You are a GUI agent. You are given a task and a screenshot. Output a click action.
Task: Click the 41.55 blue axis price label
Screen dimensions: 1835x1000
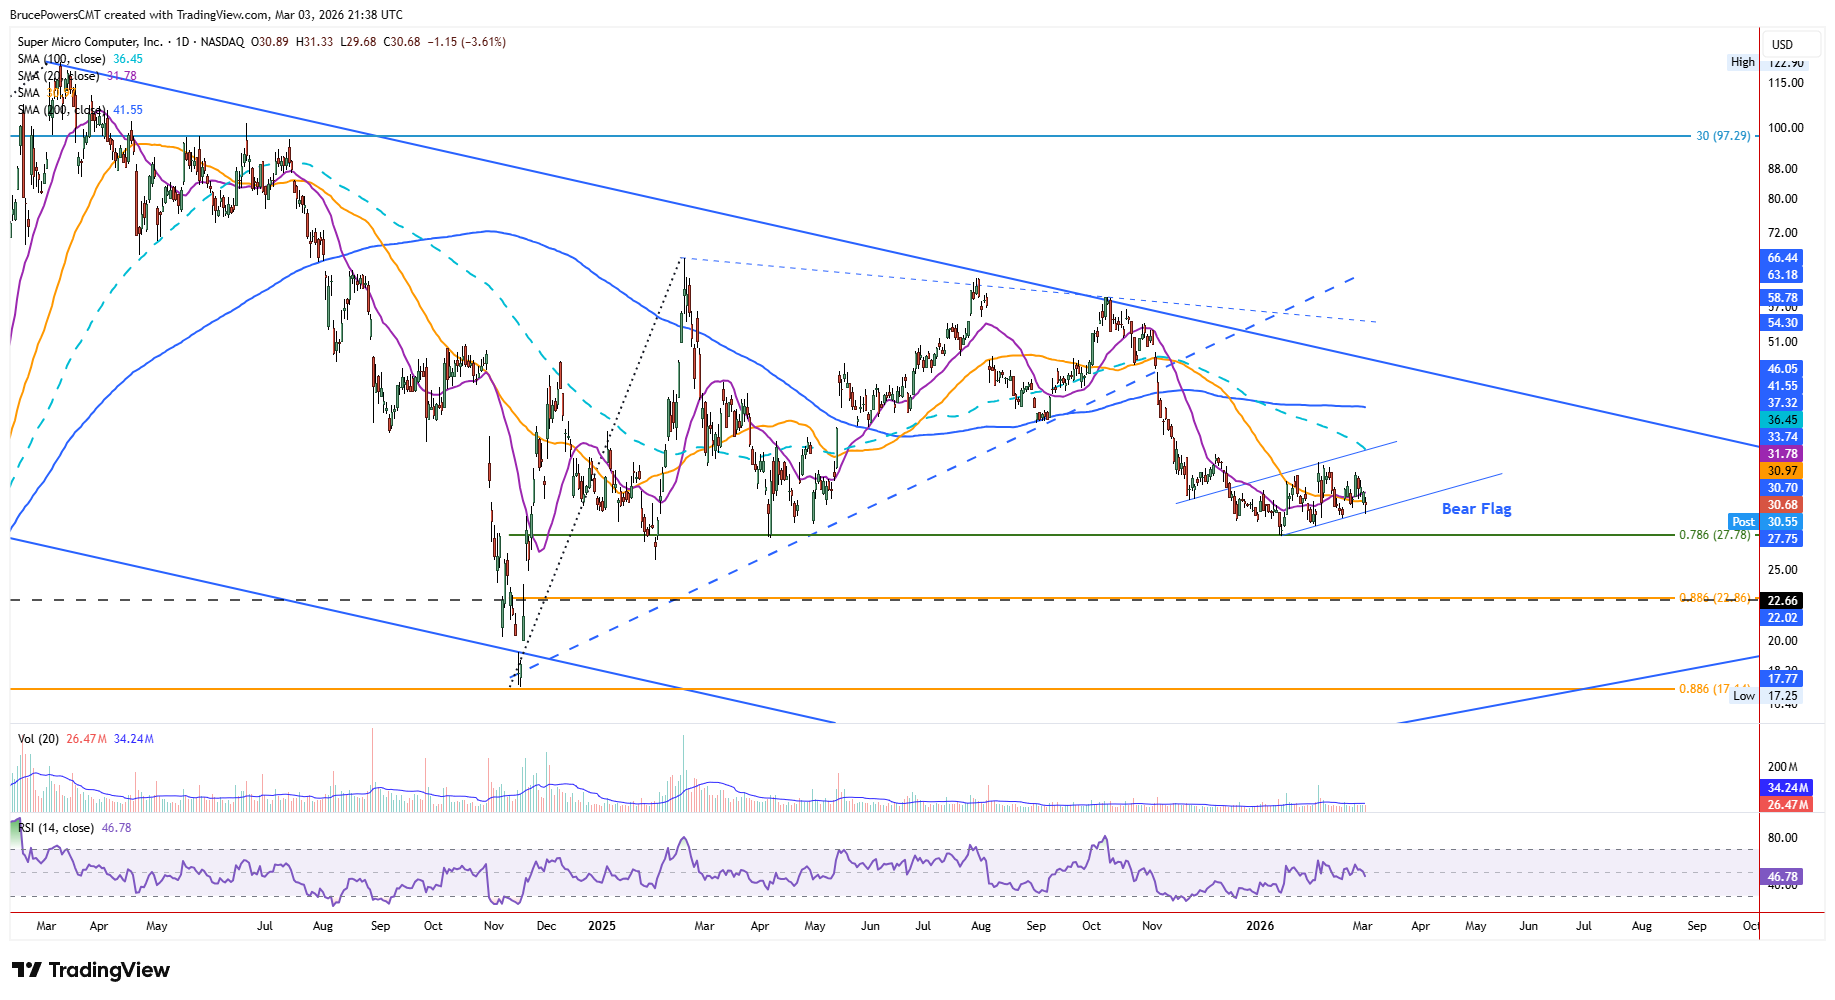(1782, 386)
